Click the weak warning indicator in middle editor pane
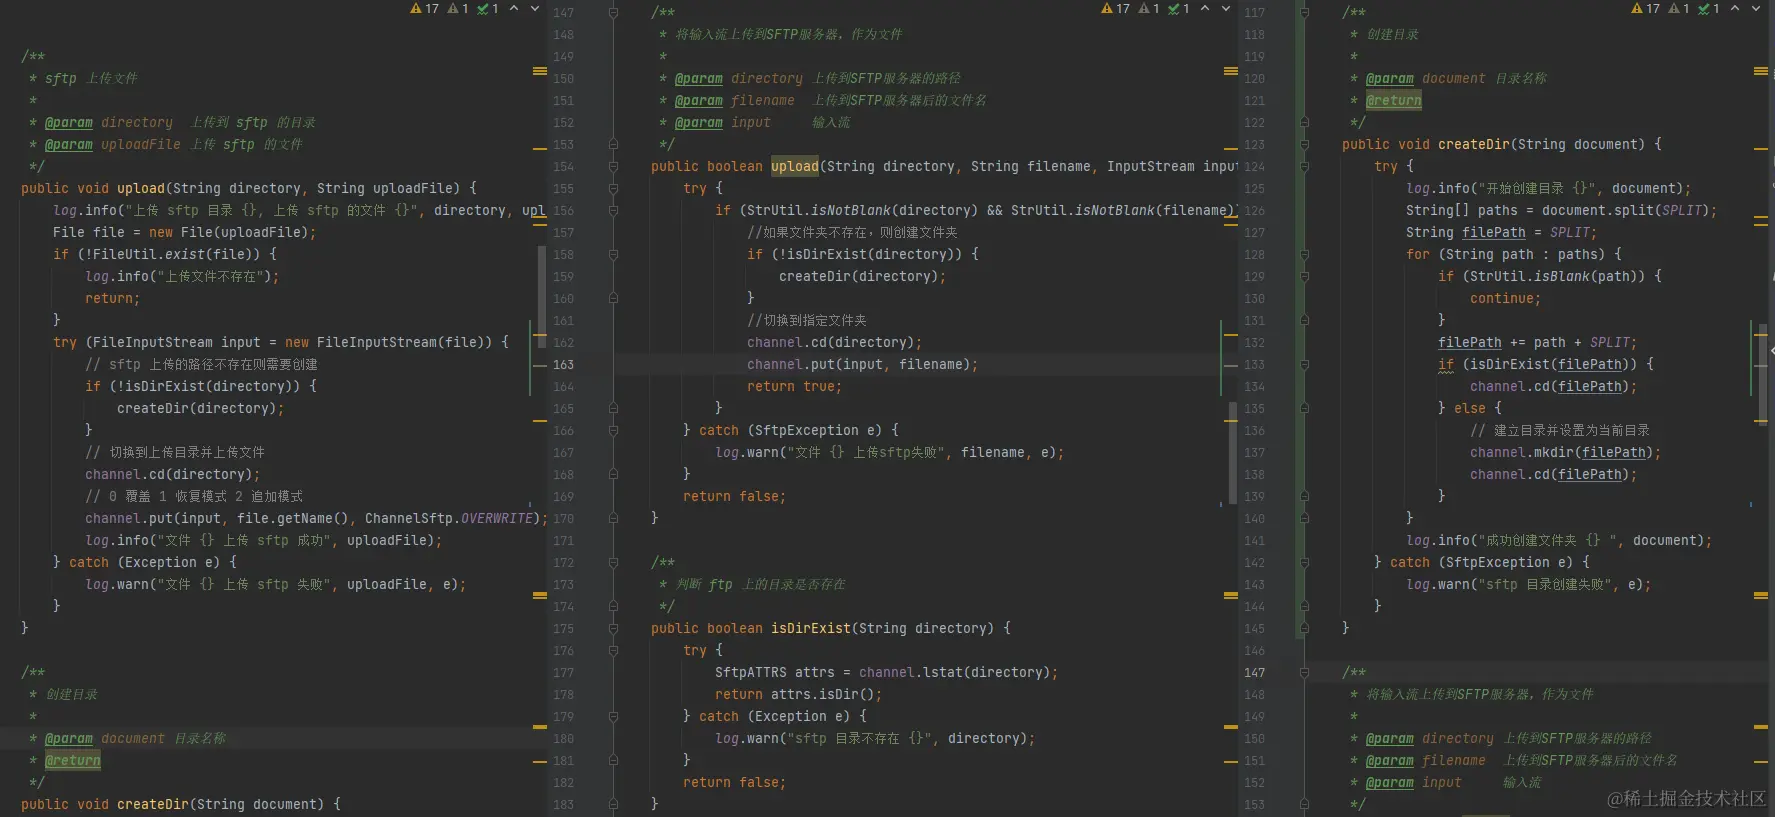The image size is (1775, 817). click(x=1149, y=8)
